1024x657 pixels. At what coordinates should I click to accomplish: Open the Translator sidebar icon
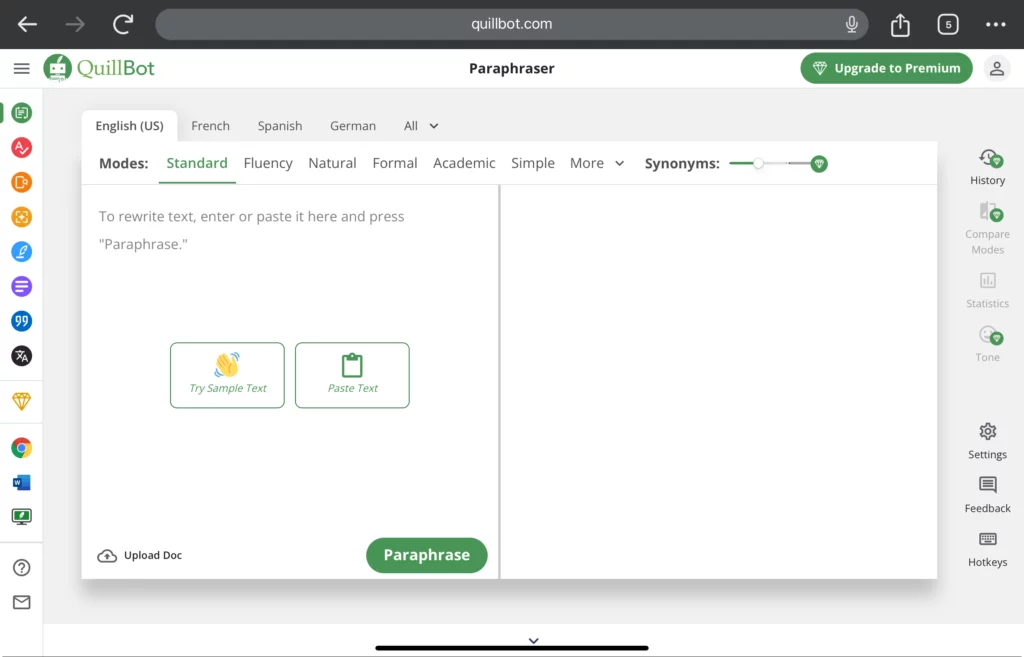[22, 356]
